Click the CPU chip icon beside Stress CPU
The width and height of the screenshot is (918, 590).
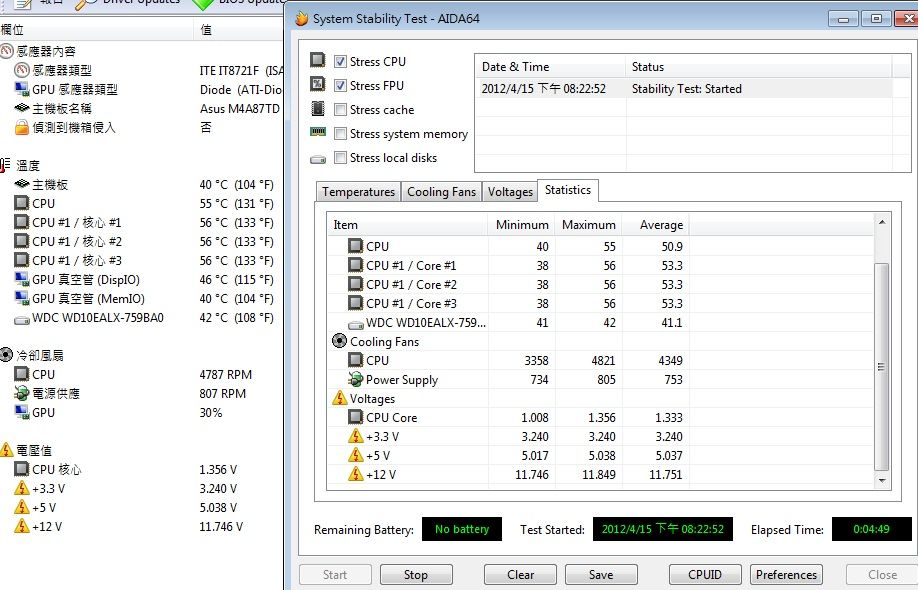point(317,60)
